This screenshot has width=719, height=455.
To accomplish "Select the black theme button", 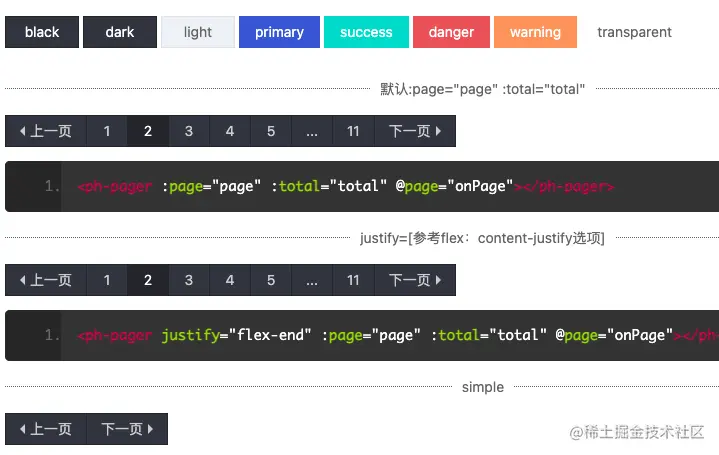I will 42,32.
